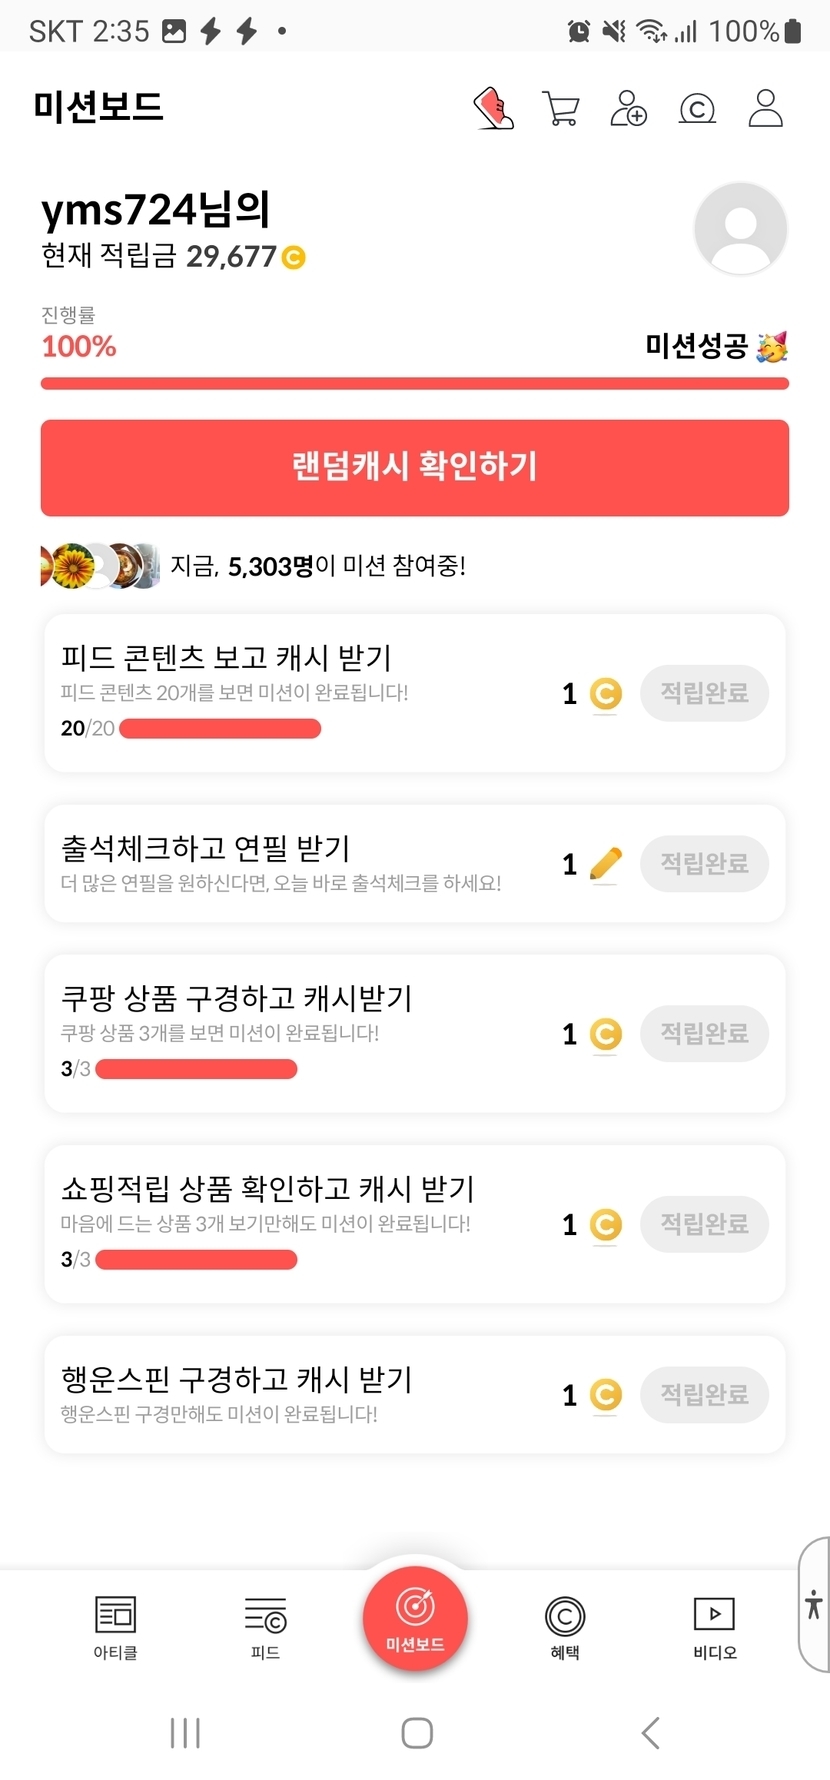Open the 혜택 tab
This screenshot has height=1780, width=830.
tap(565, 1626)
